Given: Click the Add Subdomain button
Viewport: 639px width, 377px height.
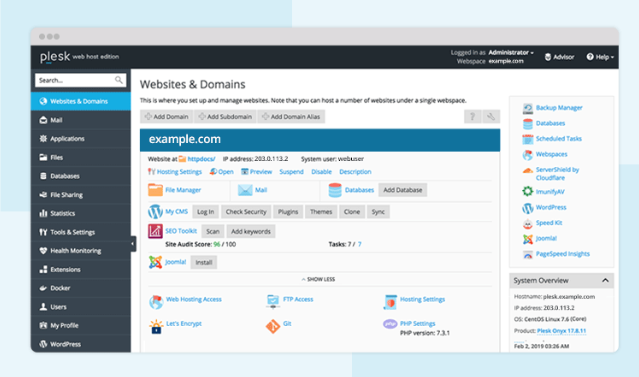Looking at the screenshot, I should coord(225,117).
